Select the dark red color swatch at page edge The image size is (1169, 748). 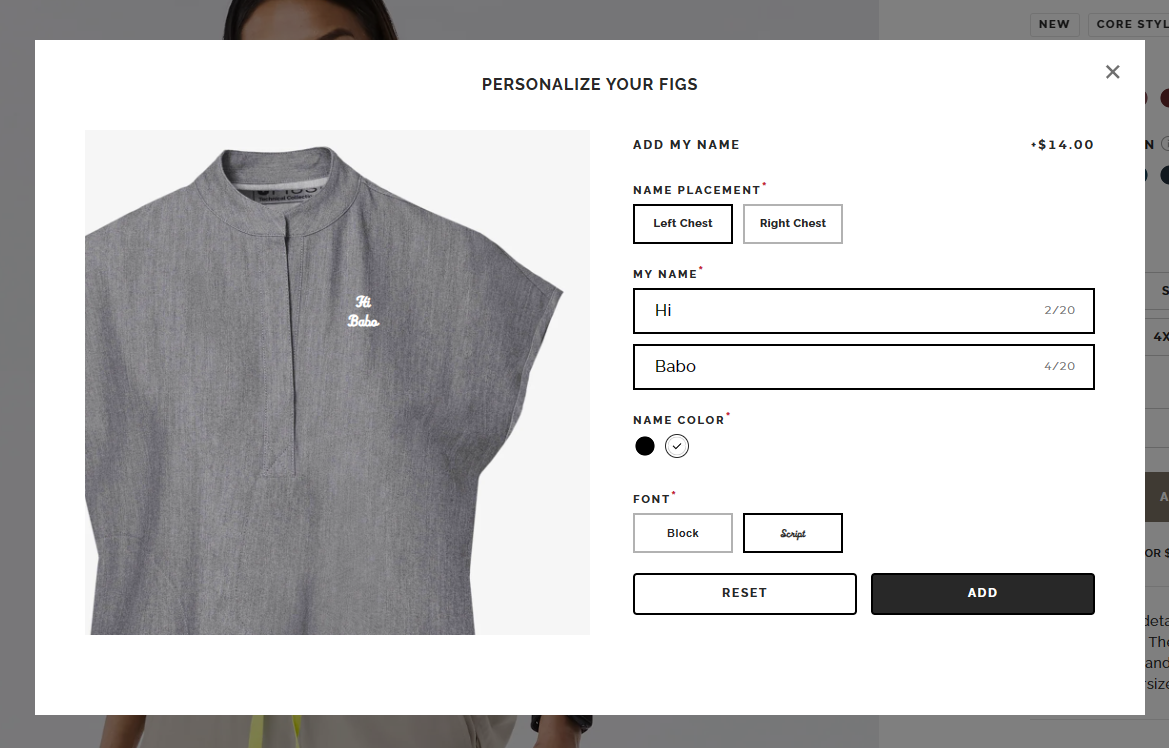pos(1164,98)
